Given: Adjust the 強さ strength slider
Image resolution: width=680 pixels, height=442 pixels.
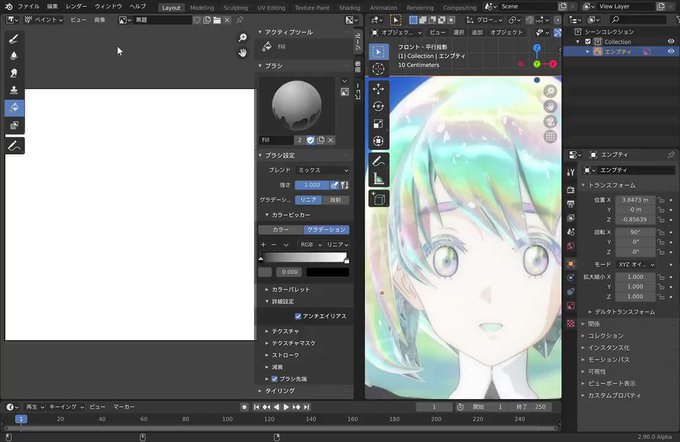Looking at the screenshot, I should [x=312, y=185].
